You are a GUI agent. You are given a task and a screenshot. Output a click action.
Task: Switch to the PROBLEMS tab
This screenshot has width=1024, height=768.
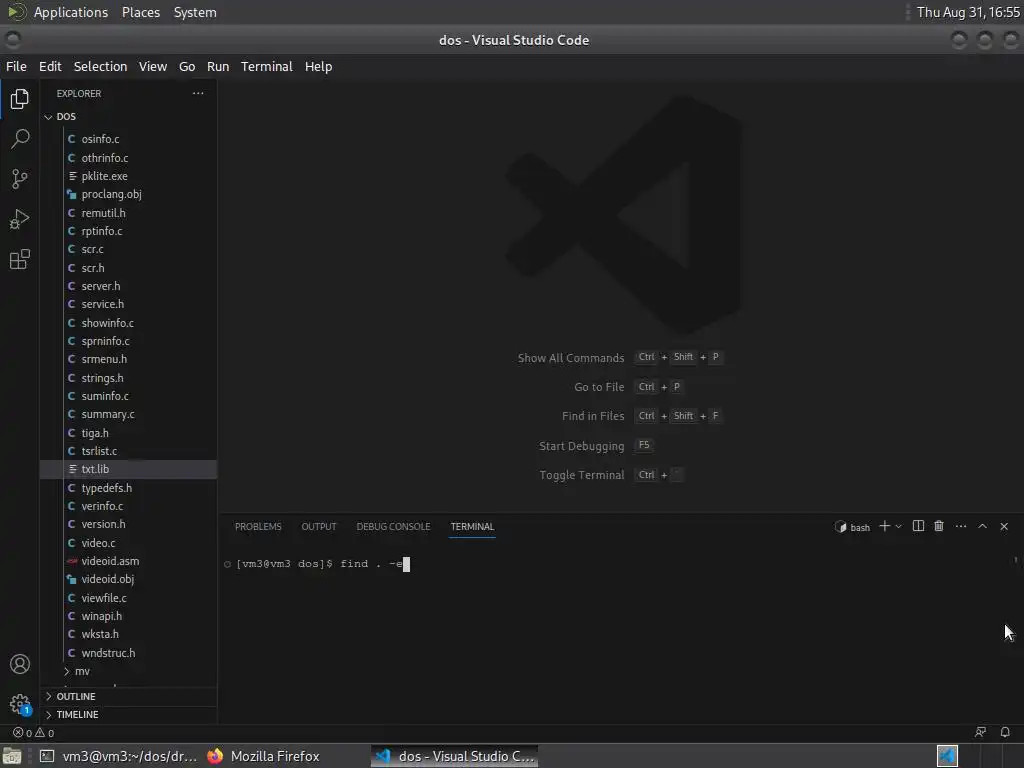tap(258, 526)
